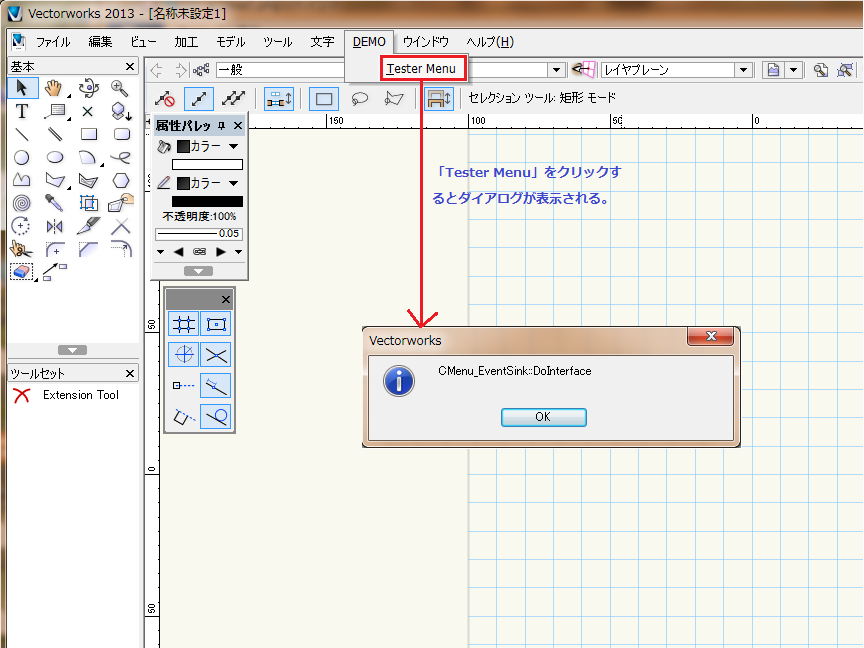Open the ファイル menu

pyautogui.click(x=53, y=42)
